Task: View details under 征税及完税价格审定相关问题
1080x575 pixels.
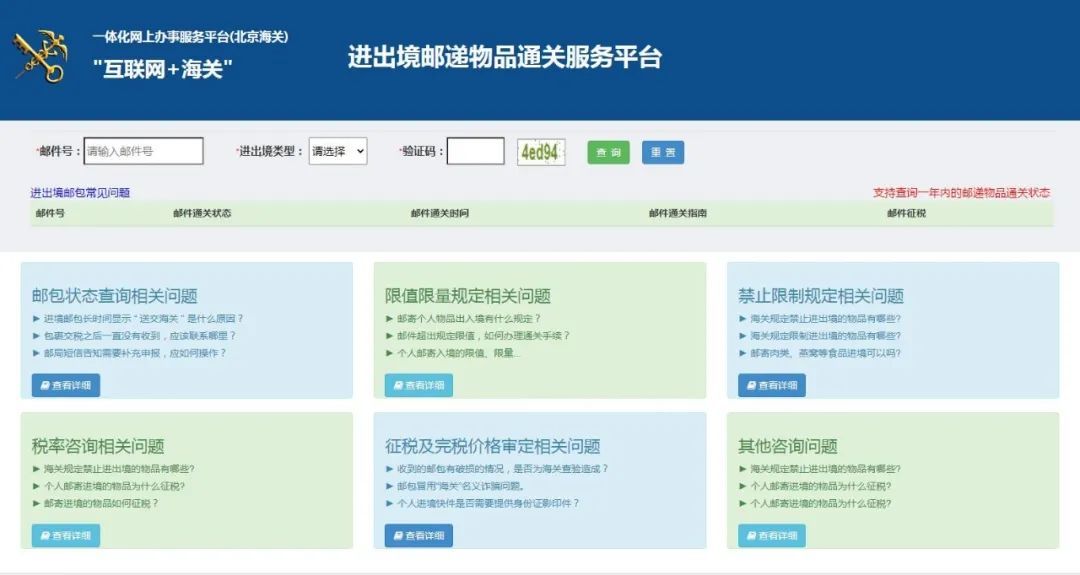Action: (x=418, y=535)
